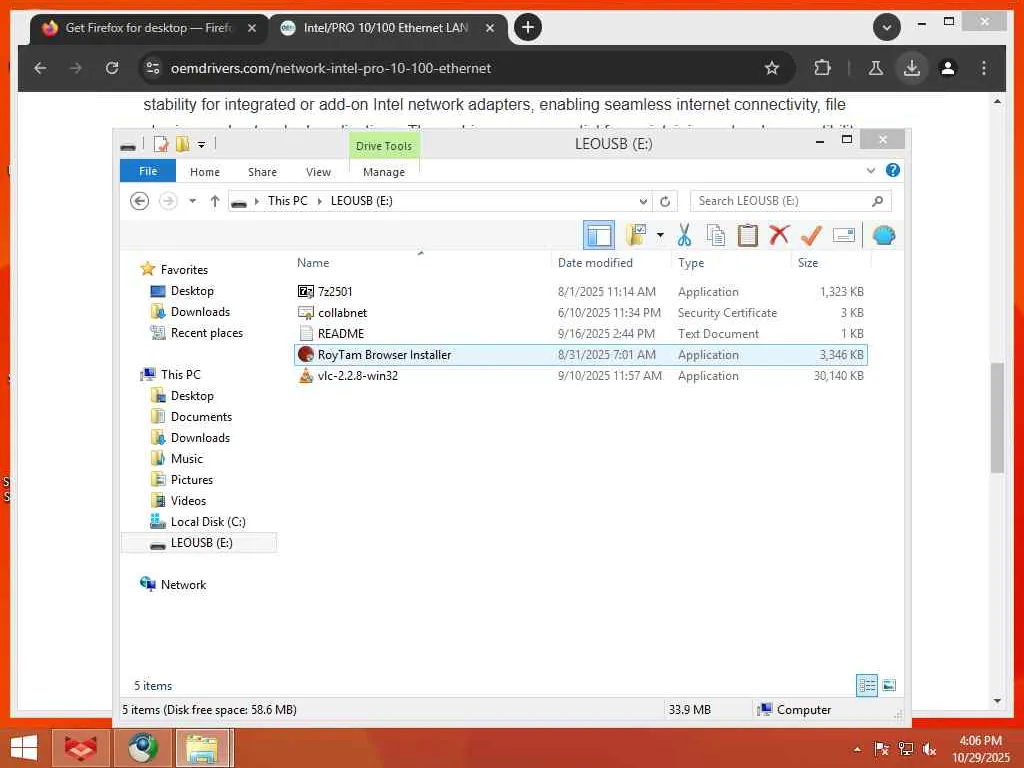This screenshot has height=768, width=1024.
Task: Open the Manage ribbon tab
Action: click(x=384, y=172)
